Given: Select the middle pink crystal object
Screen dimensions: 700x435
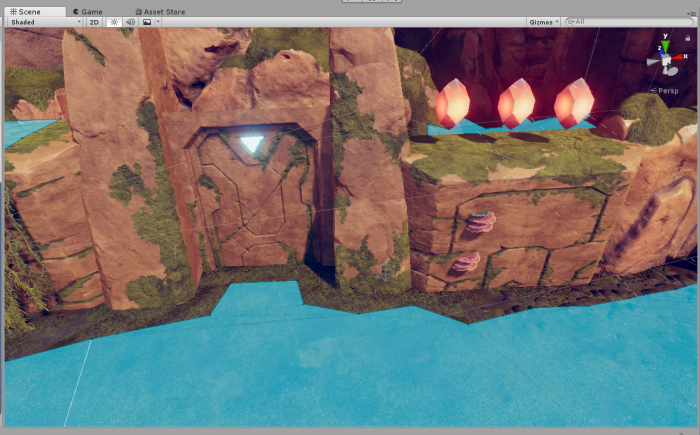Looking at the screenshot, I should [x=516, y=104].
